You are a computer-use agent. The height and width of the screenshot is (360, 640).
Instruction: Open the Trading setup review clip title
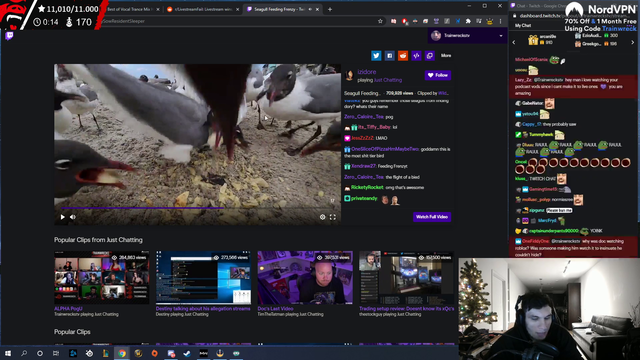pos(407,309)
